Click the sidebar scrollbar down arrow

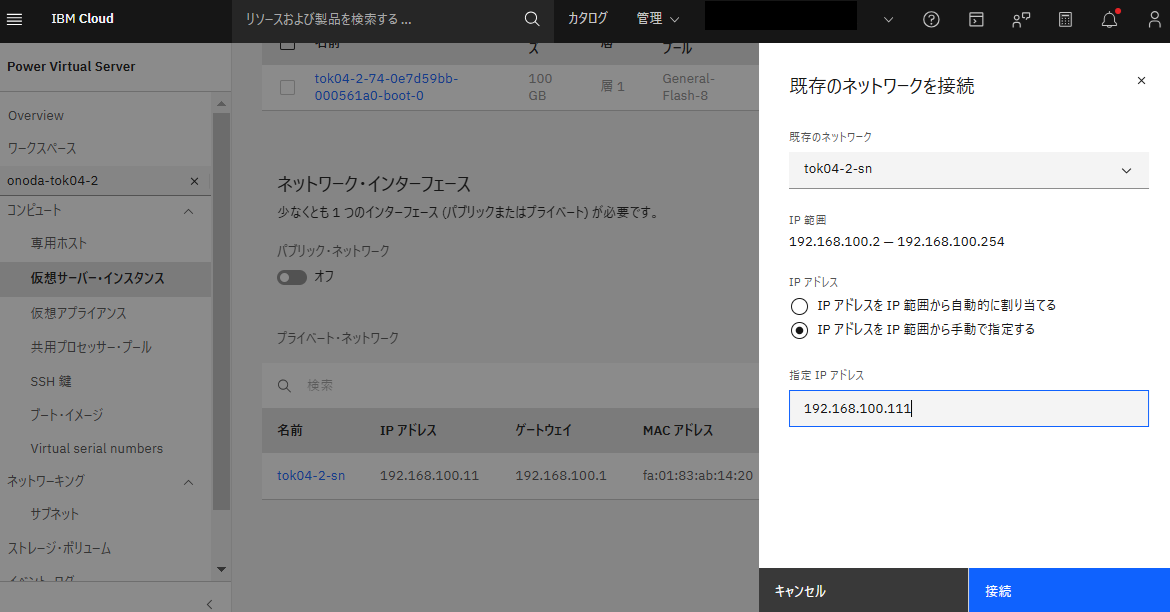(221, 569)
